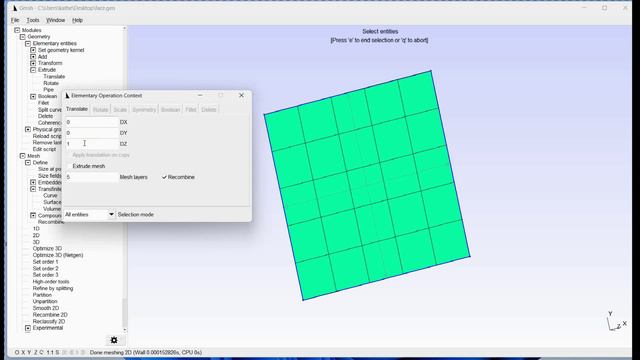This screenshot has height=360, width=640.
Task: Click the 3D mesh tree item
Action: 36,242
